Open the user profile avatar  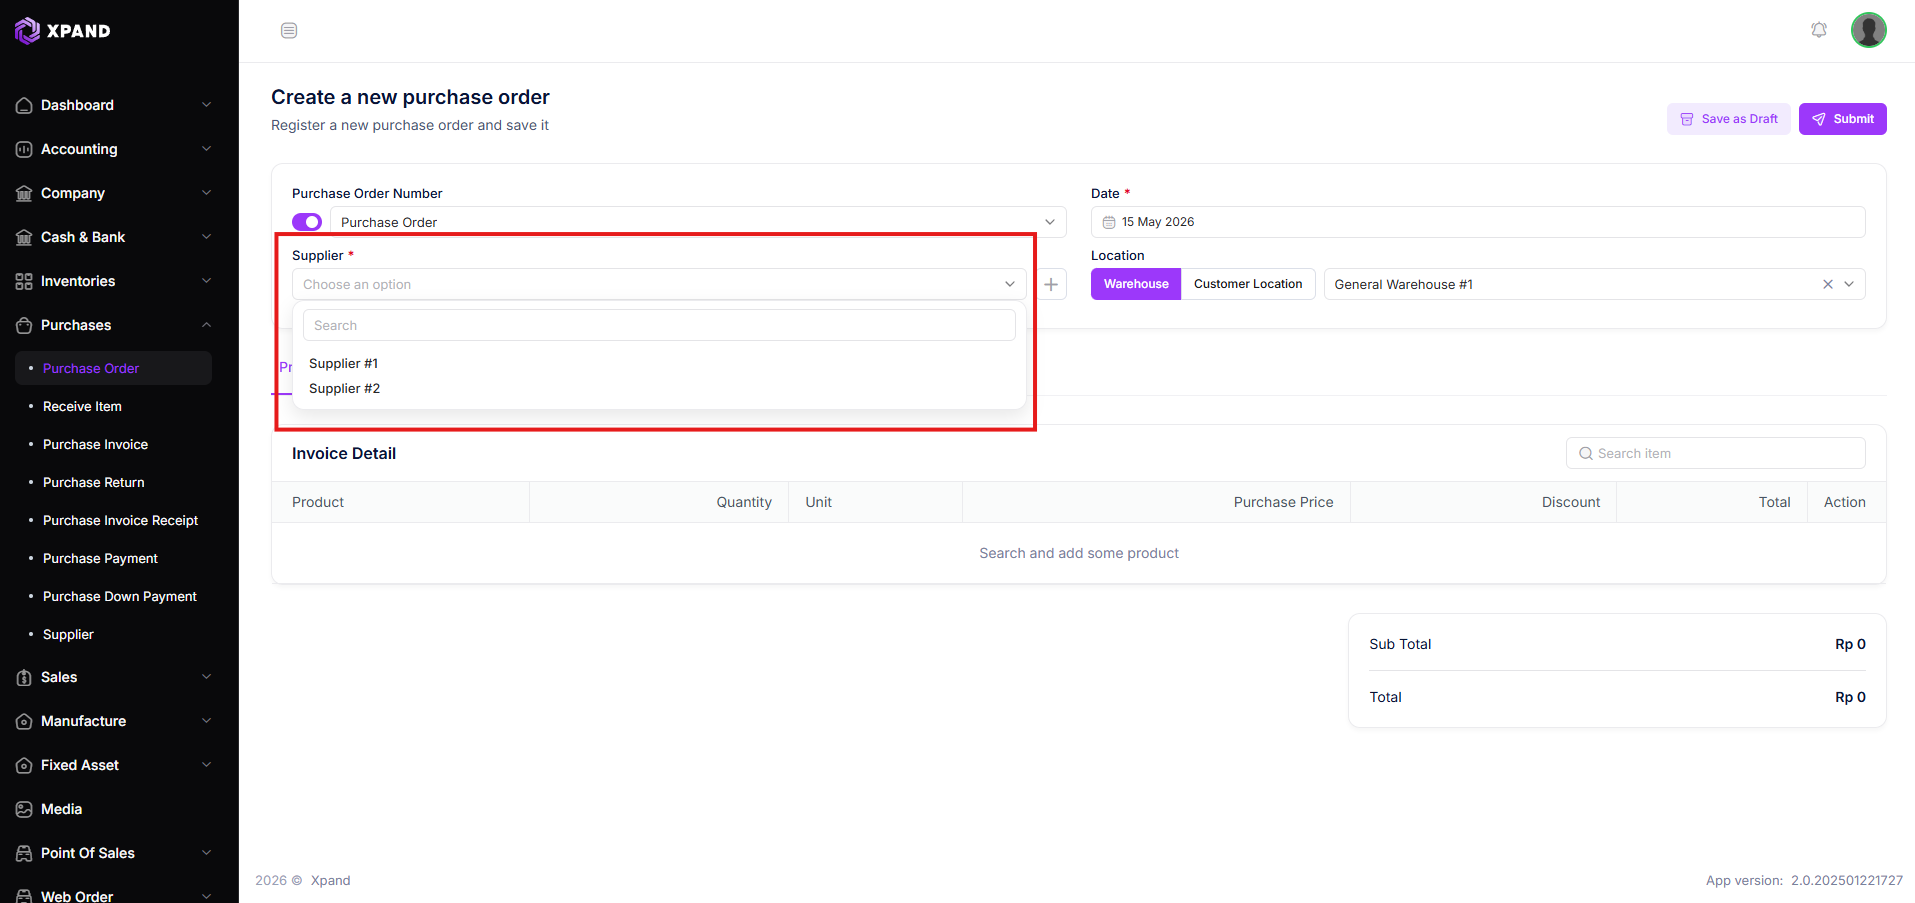1868,30
